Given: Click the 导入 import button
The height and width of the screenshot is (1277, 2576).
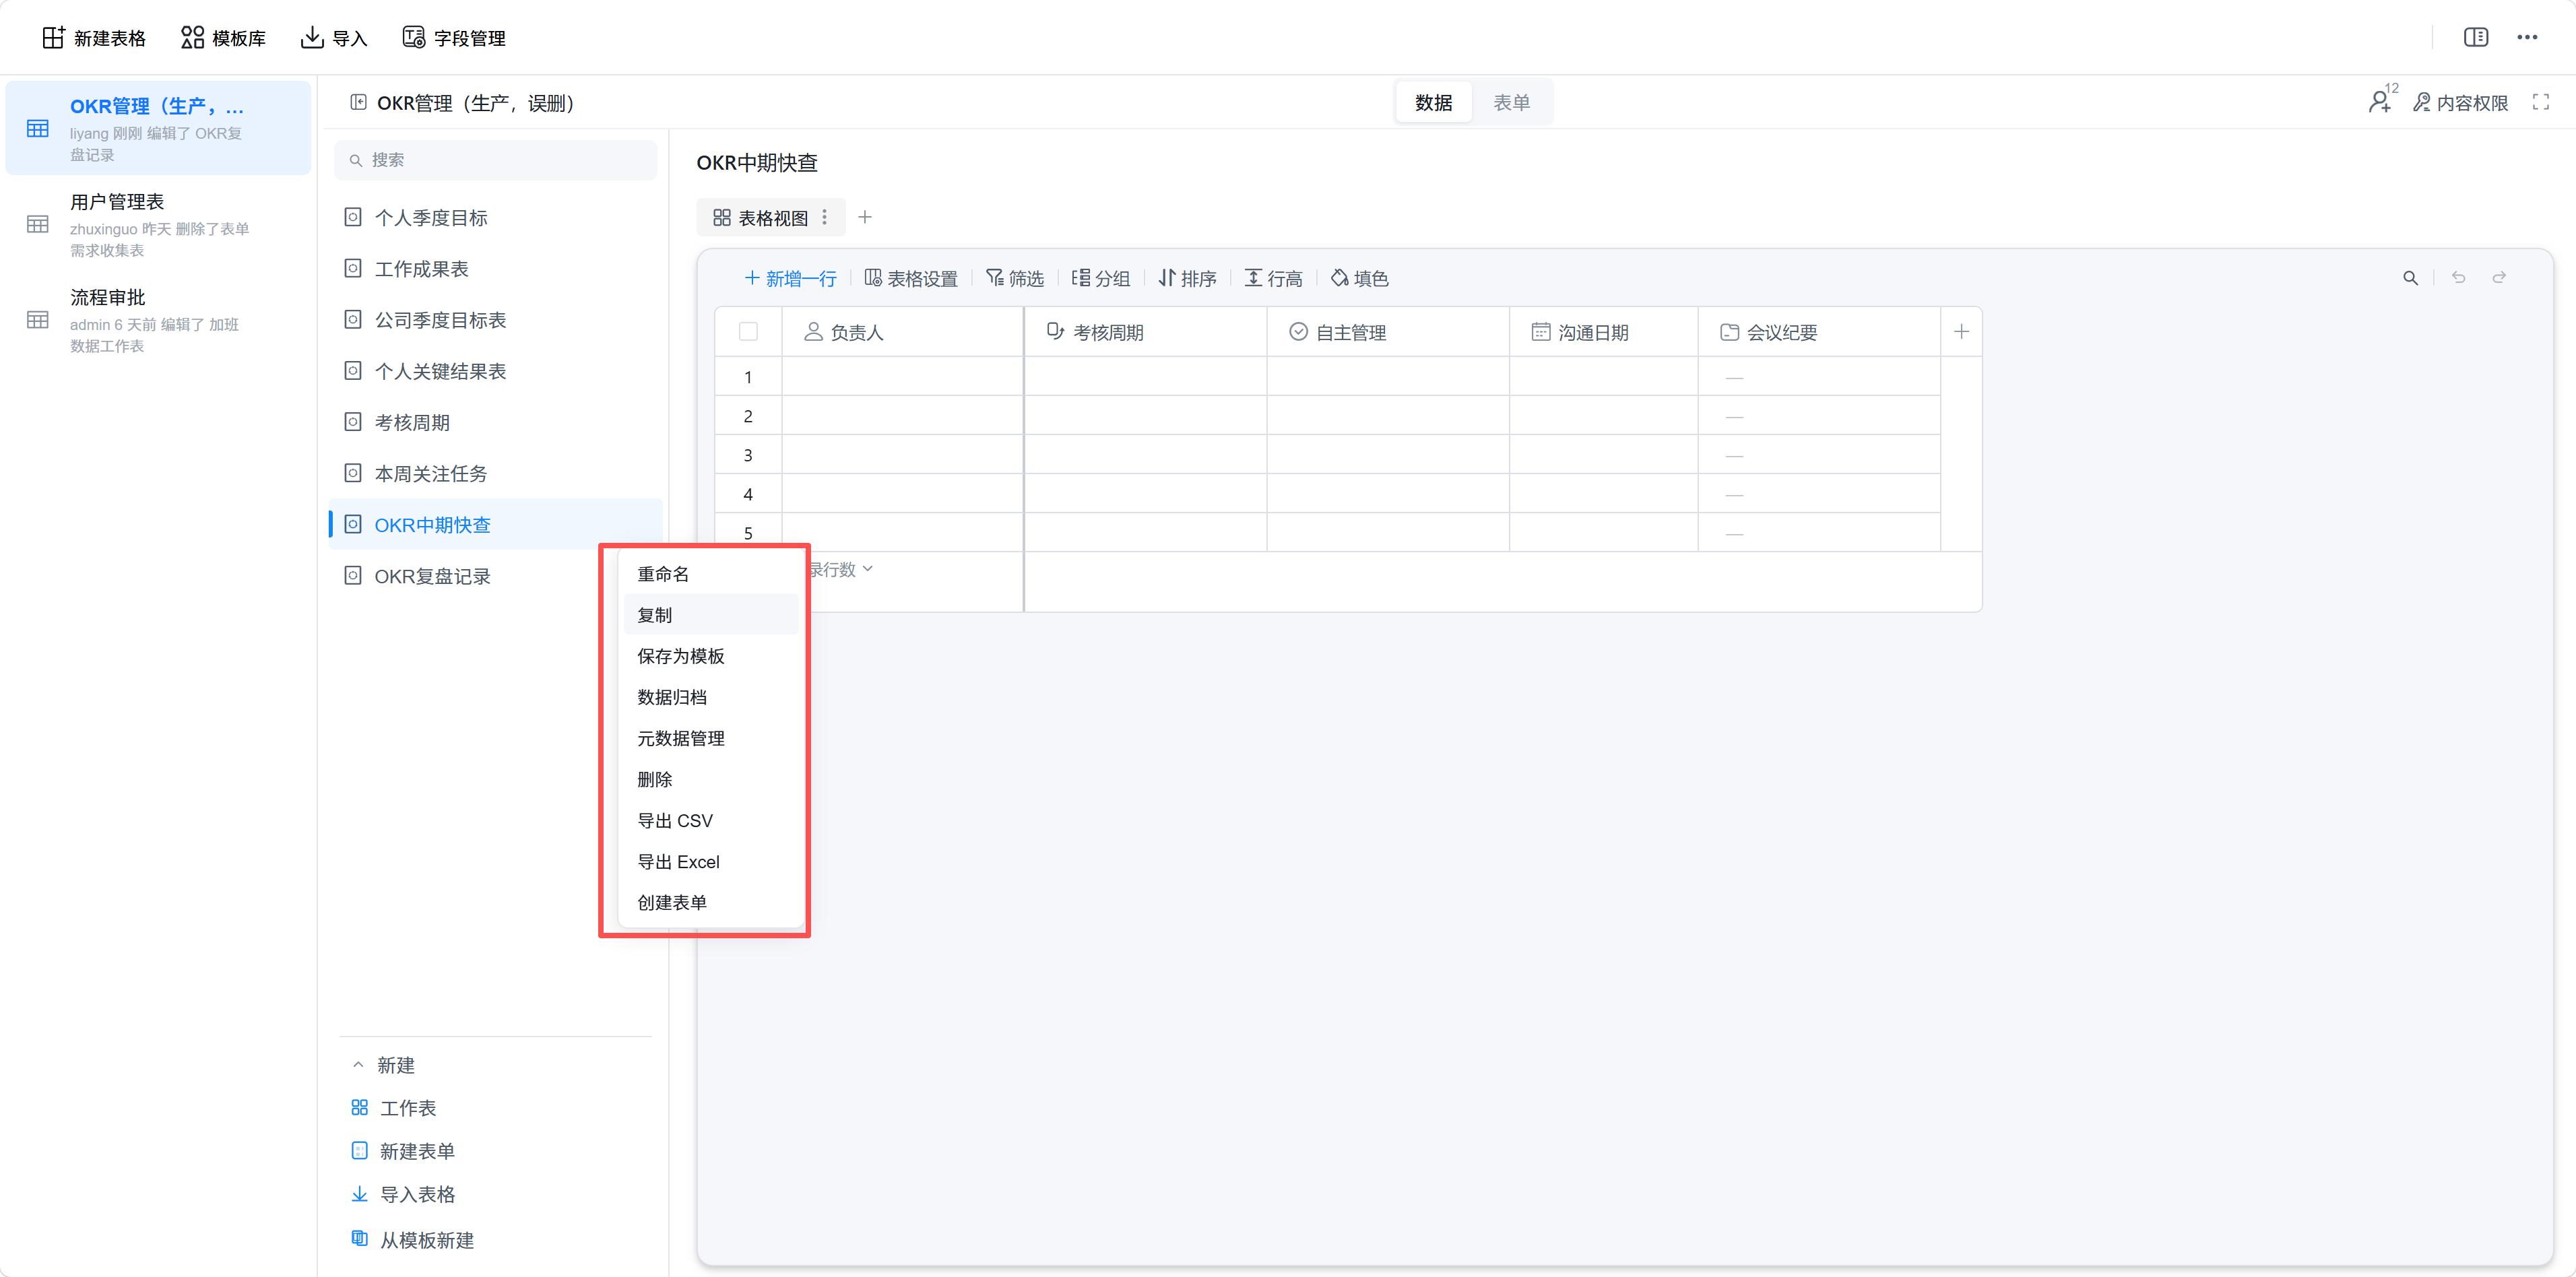Looking at the screenshot, I should pos(334,38).
